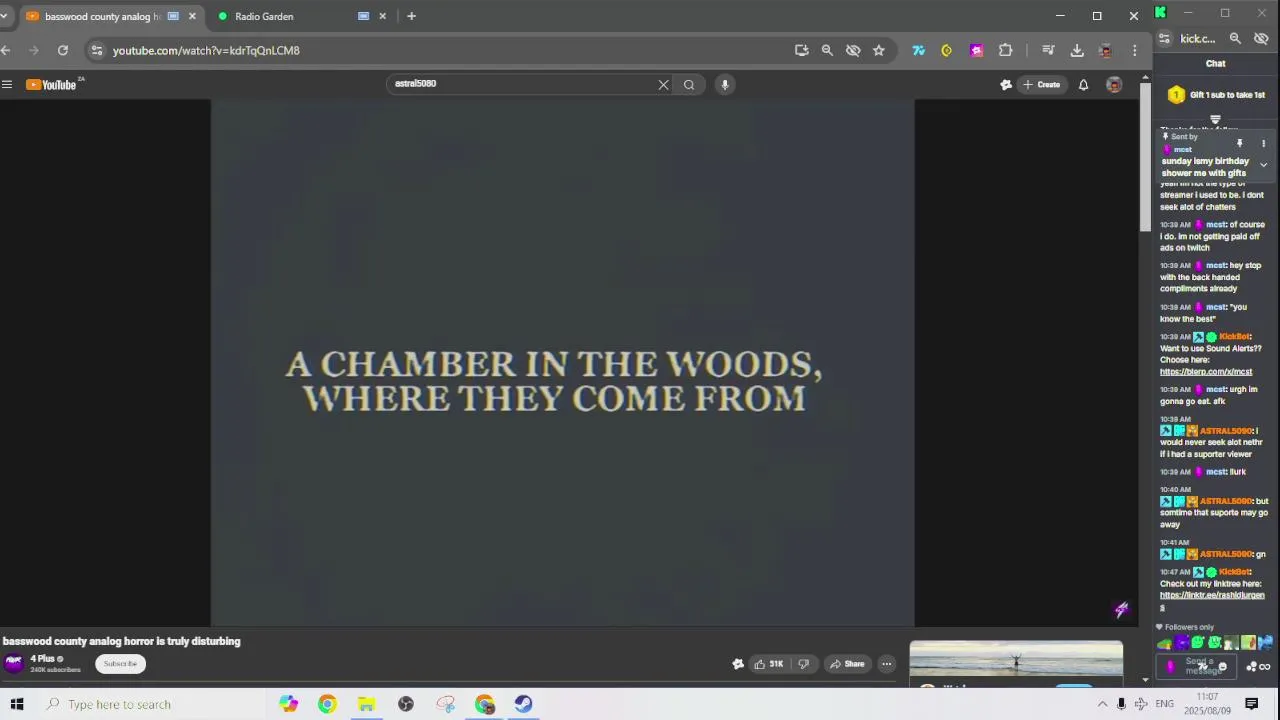View site information icon in address bar
This screenshot has height=720, width=1280.
click(x=95, y=50)
